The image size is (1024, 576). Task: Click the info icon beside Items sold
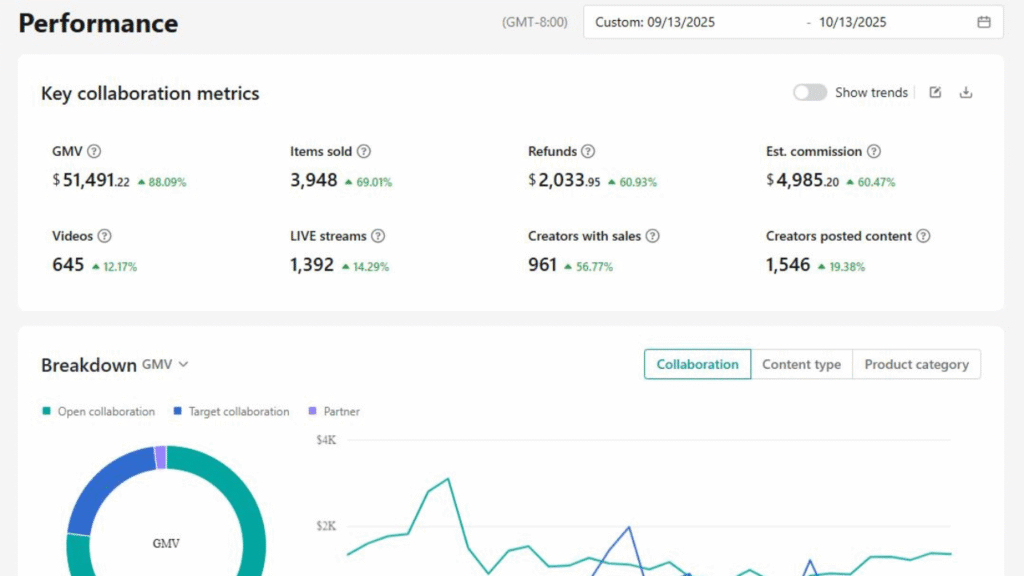point(364,151)
